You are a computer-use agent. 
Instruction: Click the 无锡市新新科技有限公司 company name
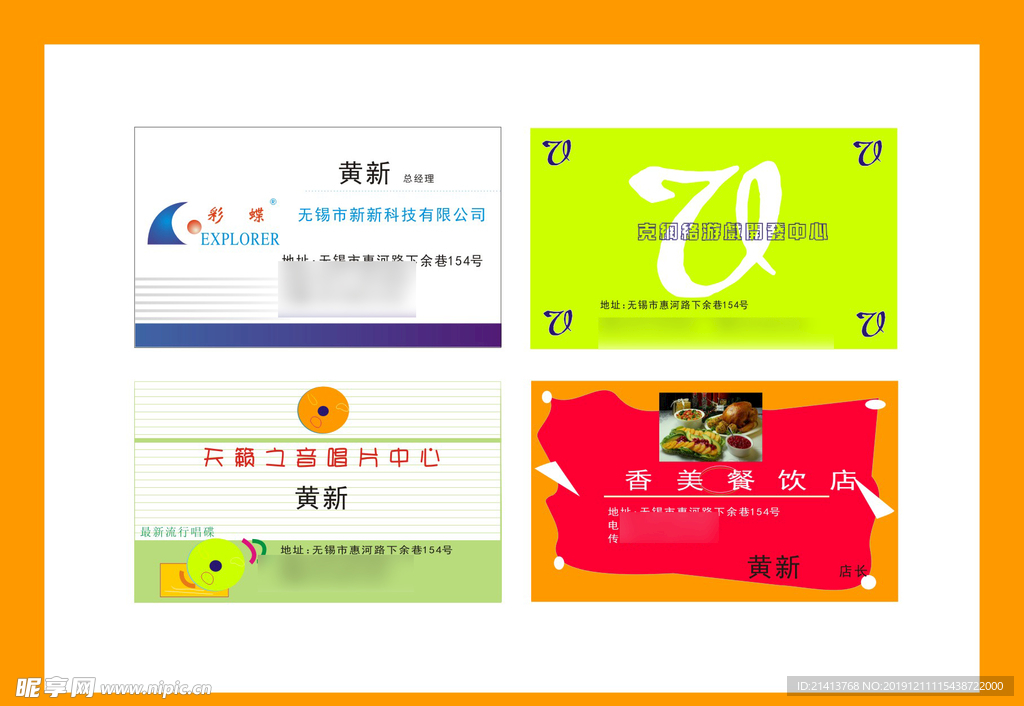391,215
